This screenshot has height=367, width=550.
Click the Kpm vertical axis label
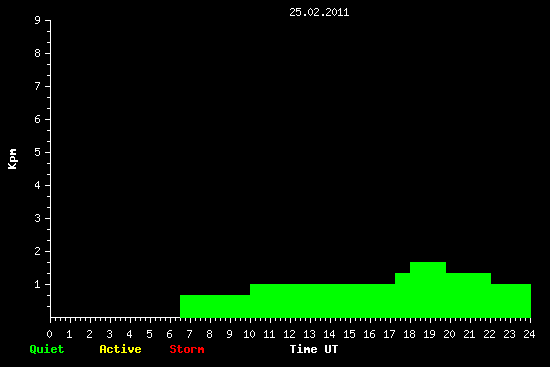click(x=13, y=159)
